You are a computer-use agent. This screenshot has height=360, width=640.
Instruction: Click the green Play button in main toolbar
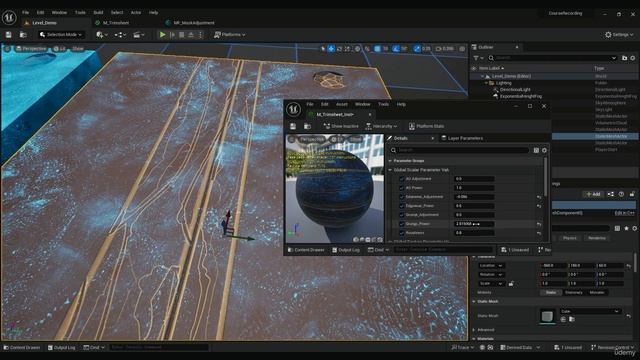pyautogui.click(x=162, y=35)
